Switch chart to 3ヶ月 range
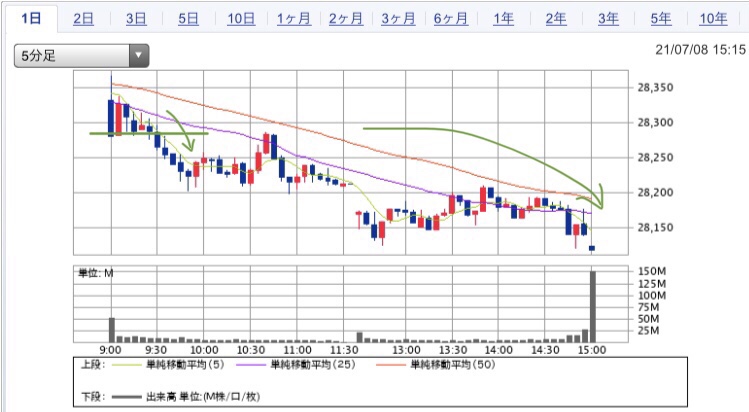 (x=398, y=19)
